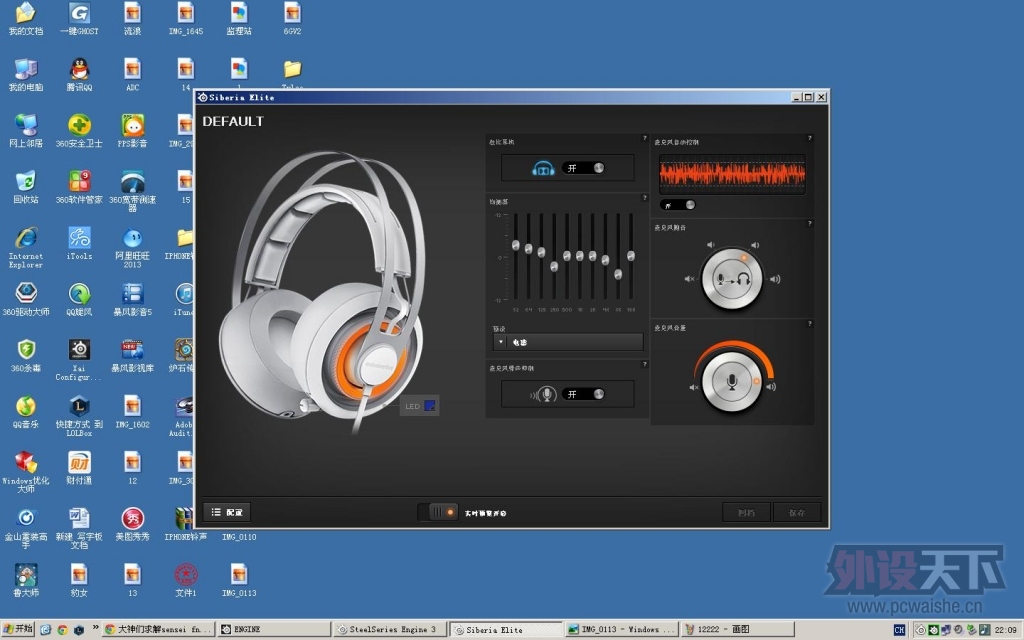Open 鲁大师 desktop icon
This screenshot has height=640, width=1024.
point(26,580)
